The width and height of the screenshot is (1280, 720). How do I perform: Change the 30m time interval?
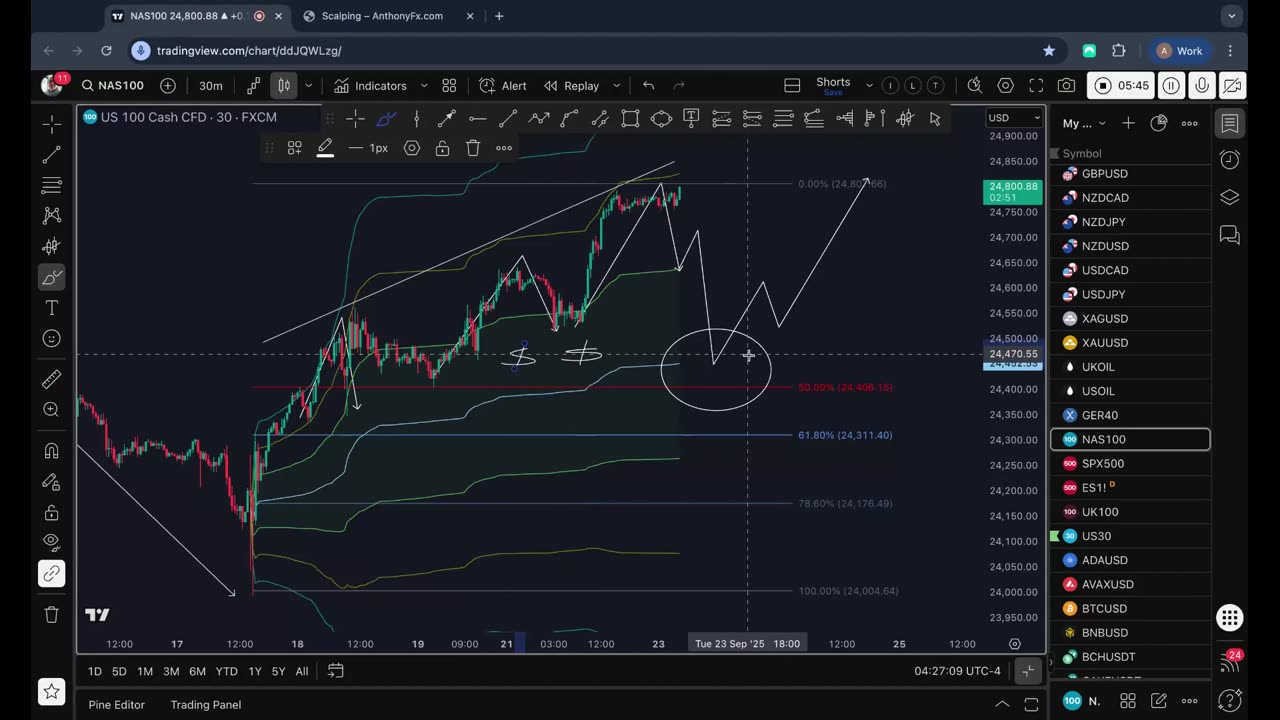[x=210, y=86]
